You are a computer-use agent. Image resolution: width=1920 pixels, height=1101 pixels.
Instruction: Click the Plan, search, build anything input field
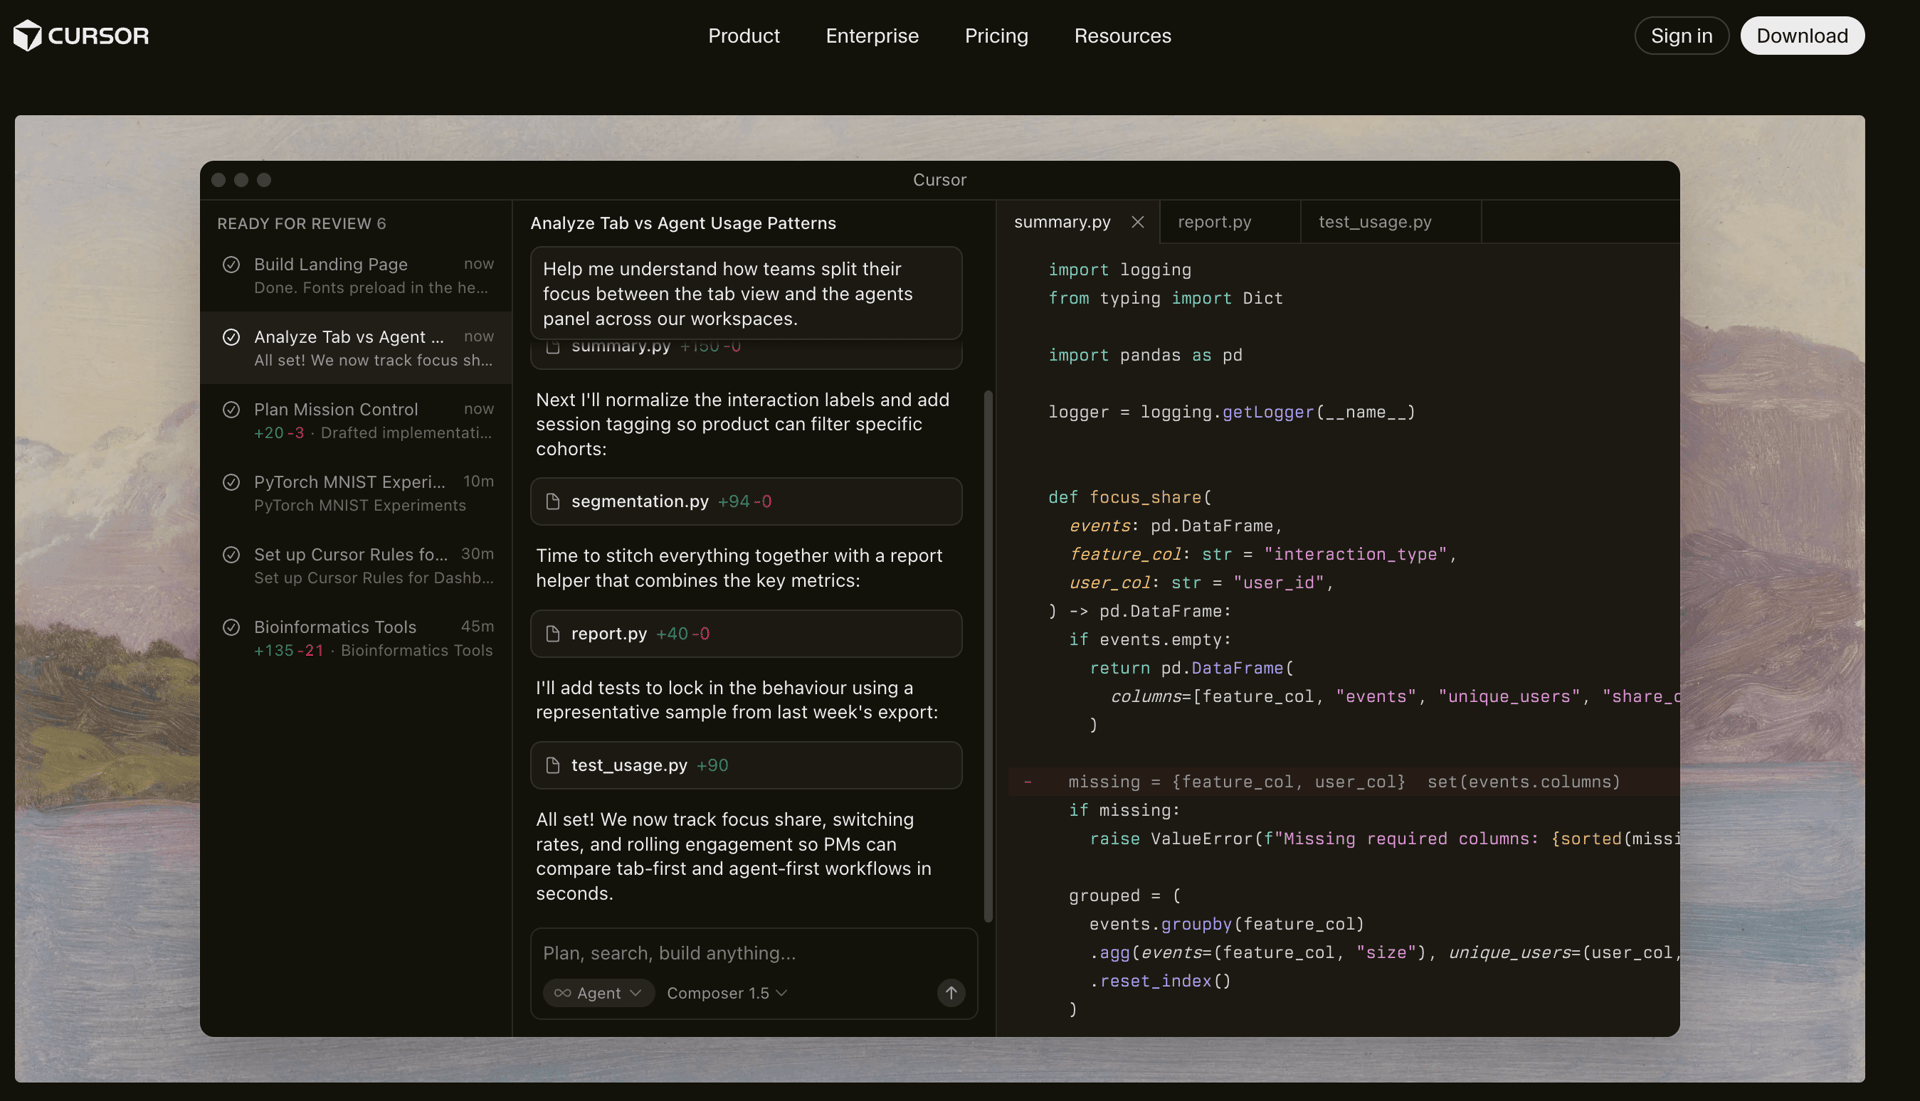pos(668,953)
